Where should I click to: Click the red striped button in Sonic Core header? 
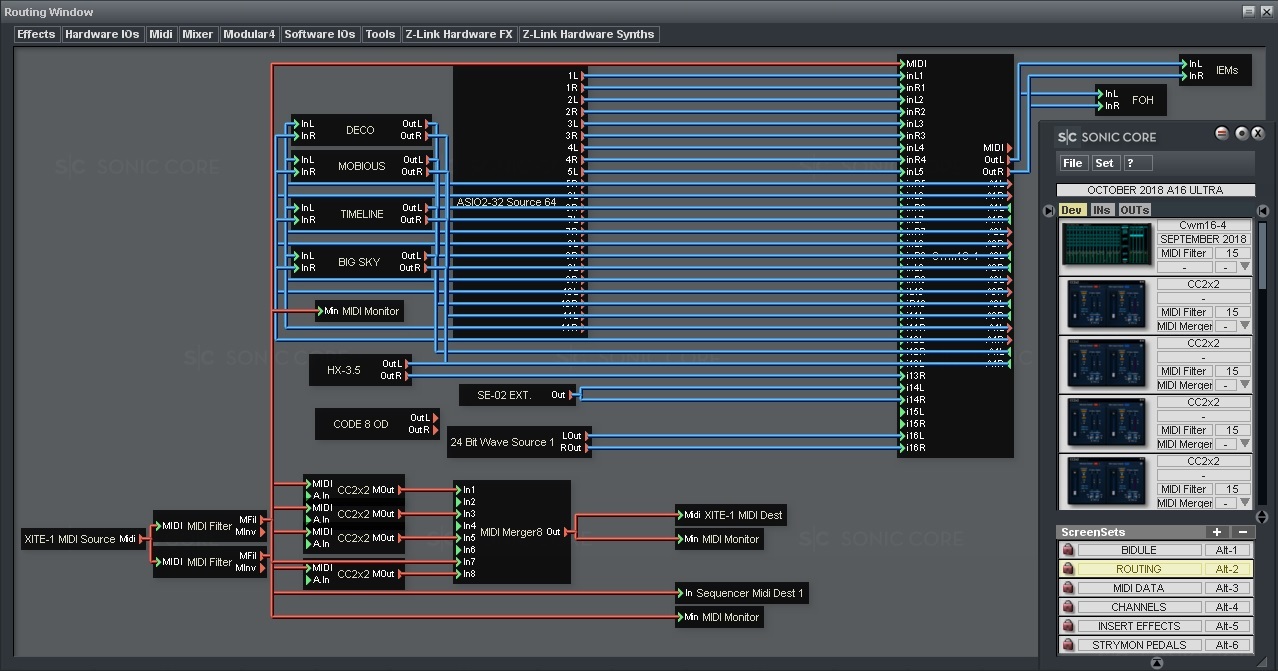click(1221, 134)
